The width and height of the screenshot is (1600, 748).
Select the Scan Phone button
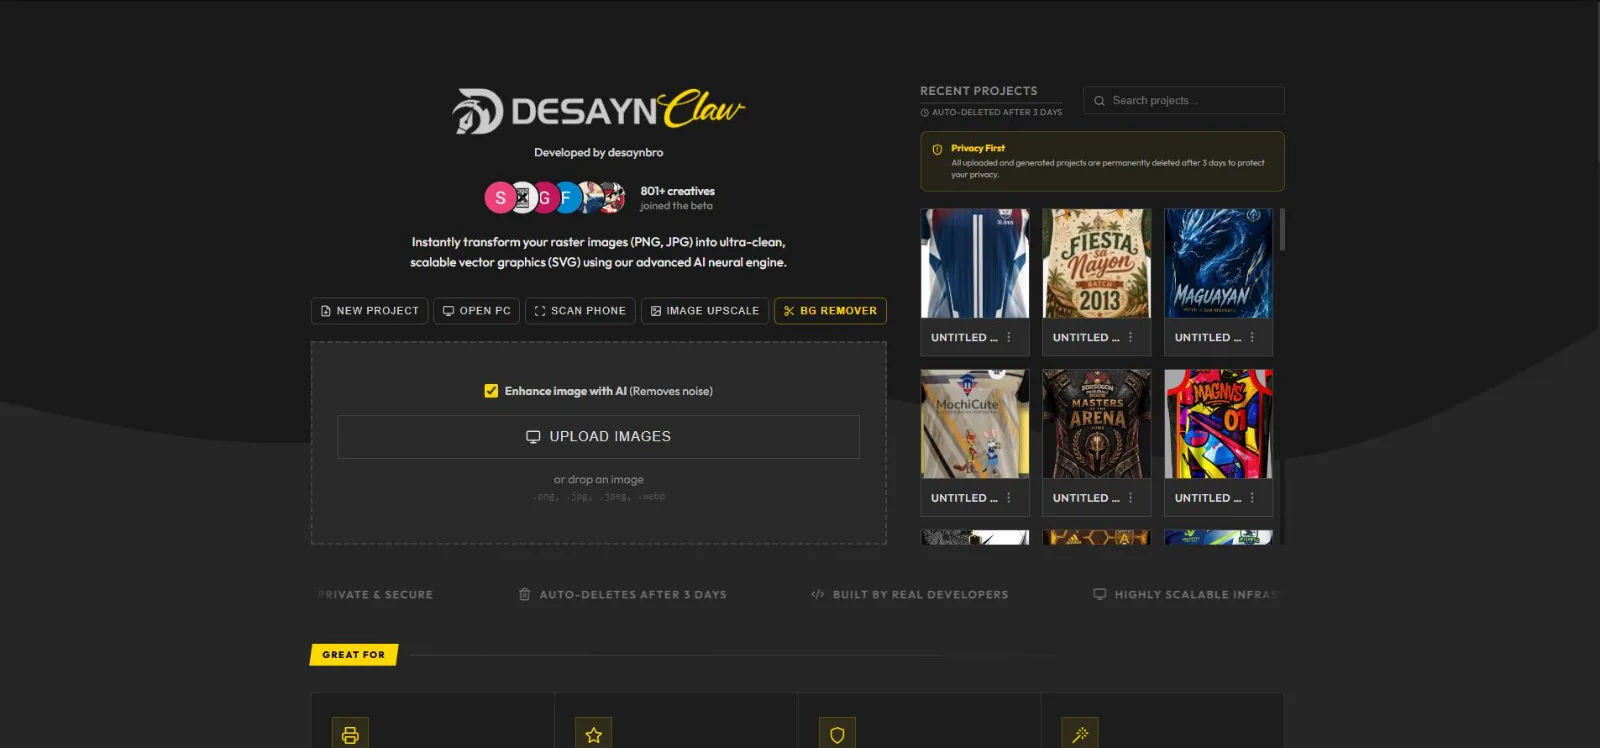tap(580, 311)
